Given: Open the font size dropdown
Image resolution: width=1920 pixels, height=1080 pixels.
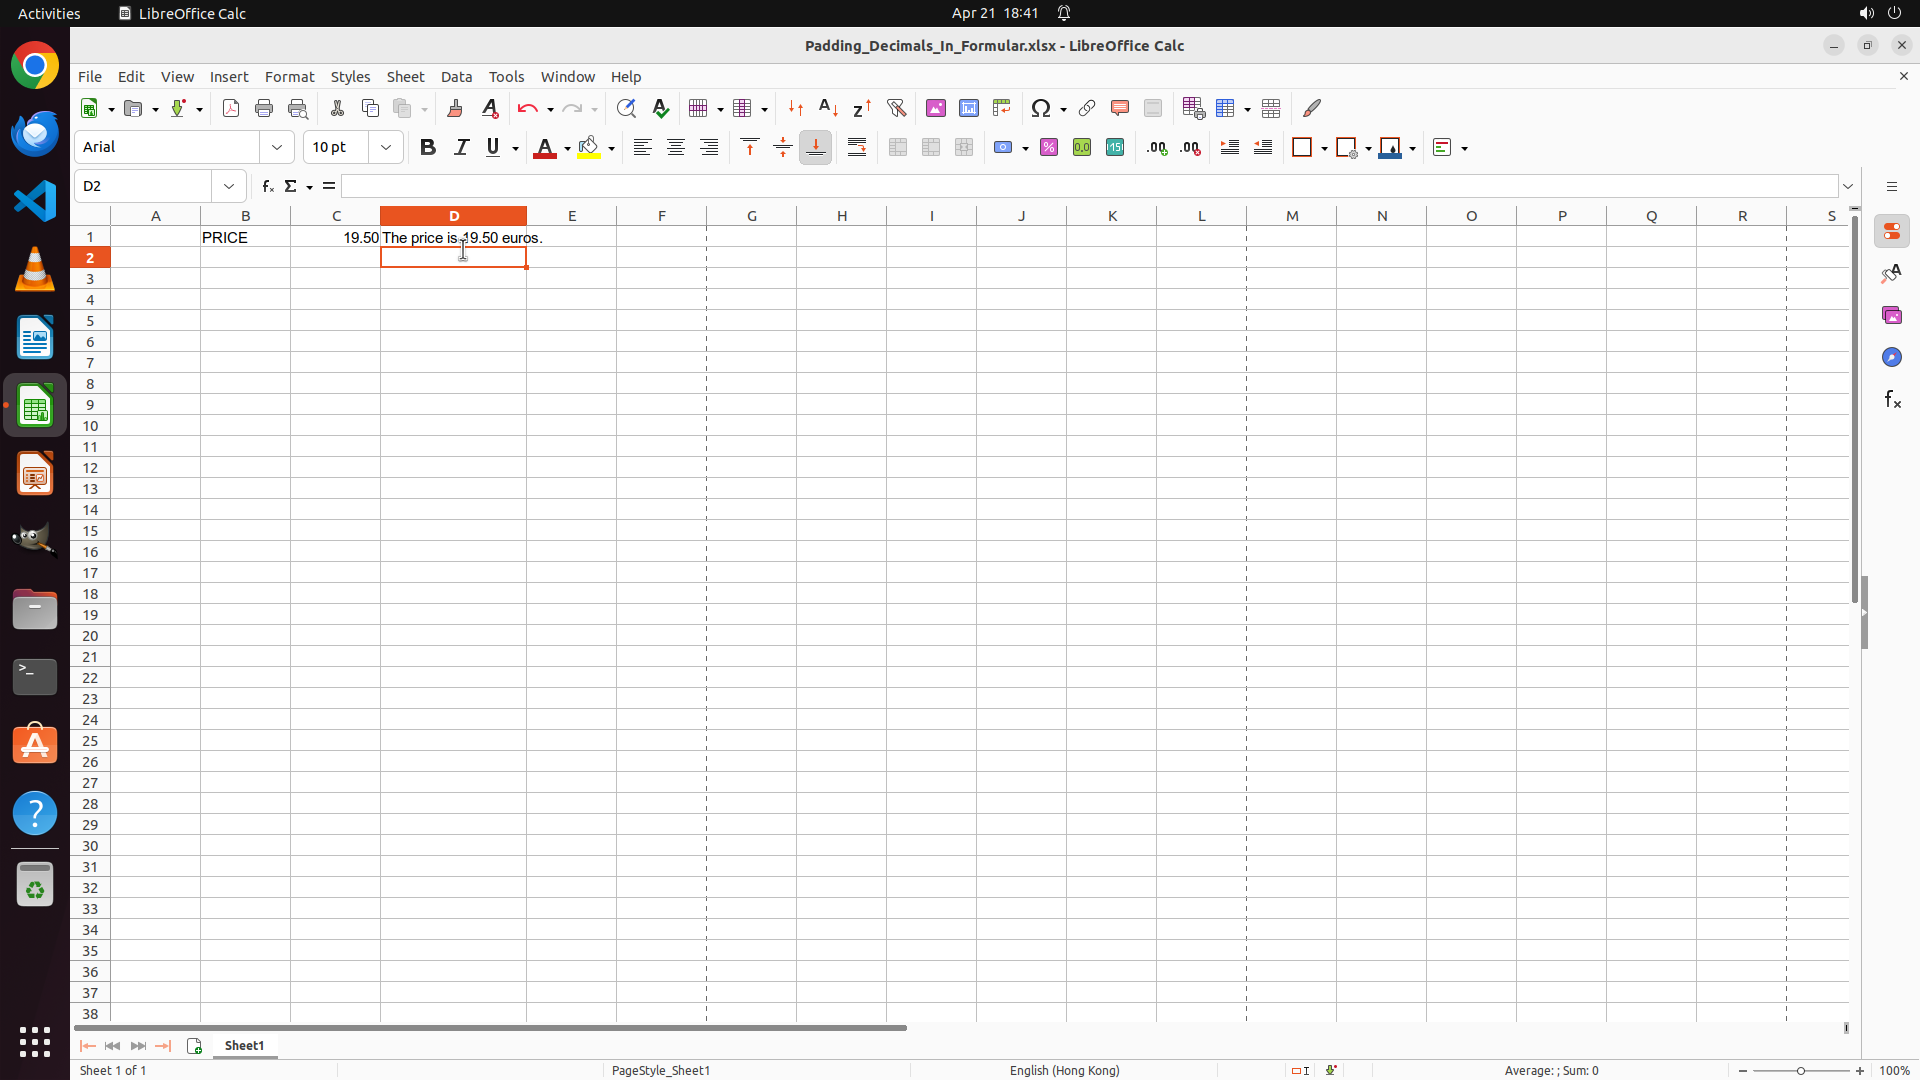Looking at the screenshot, I should (x=386, y=147).
